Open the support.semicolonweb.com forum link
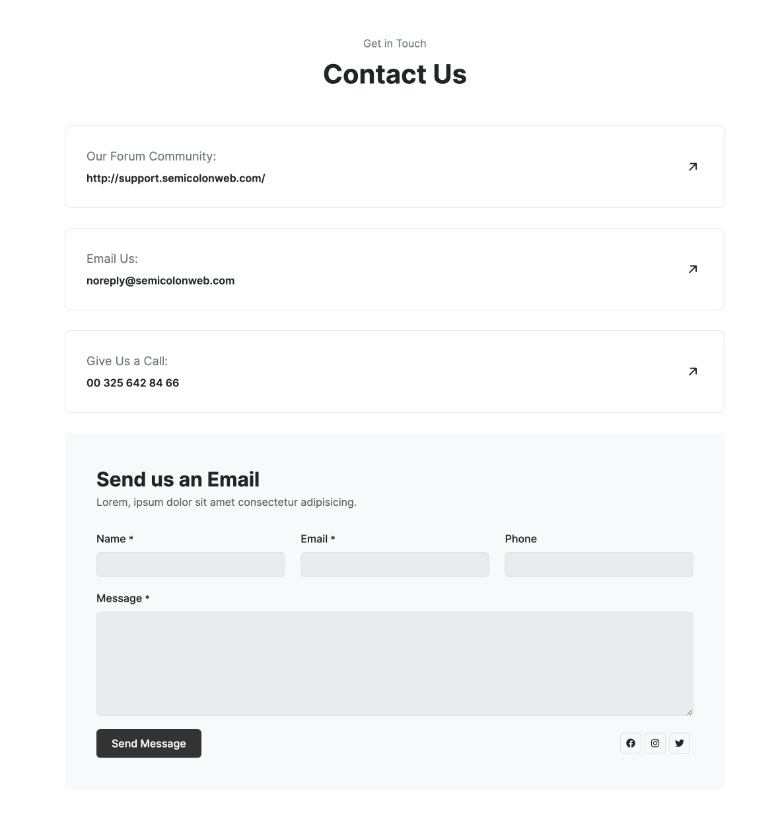 click(x=175, y=179)
